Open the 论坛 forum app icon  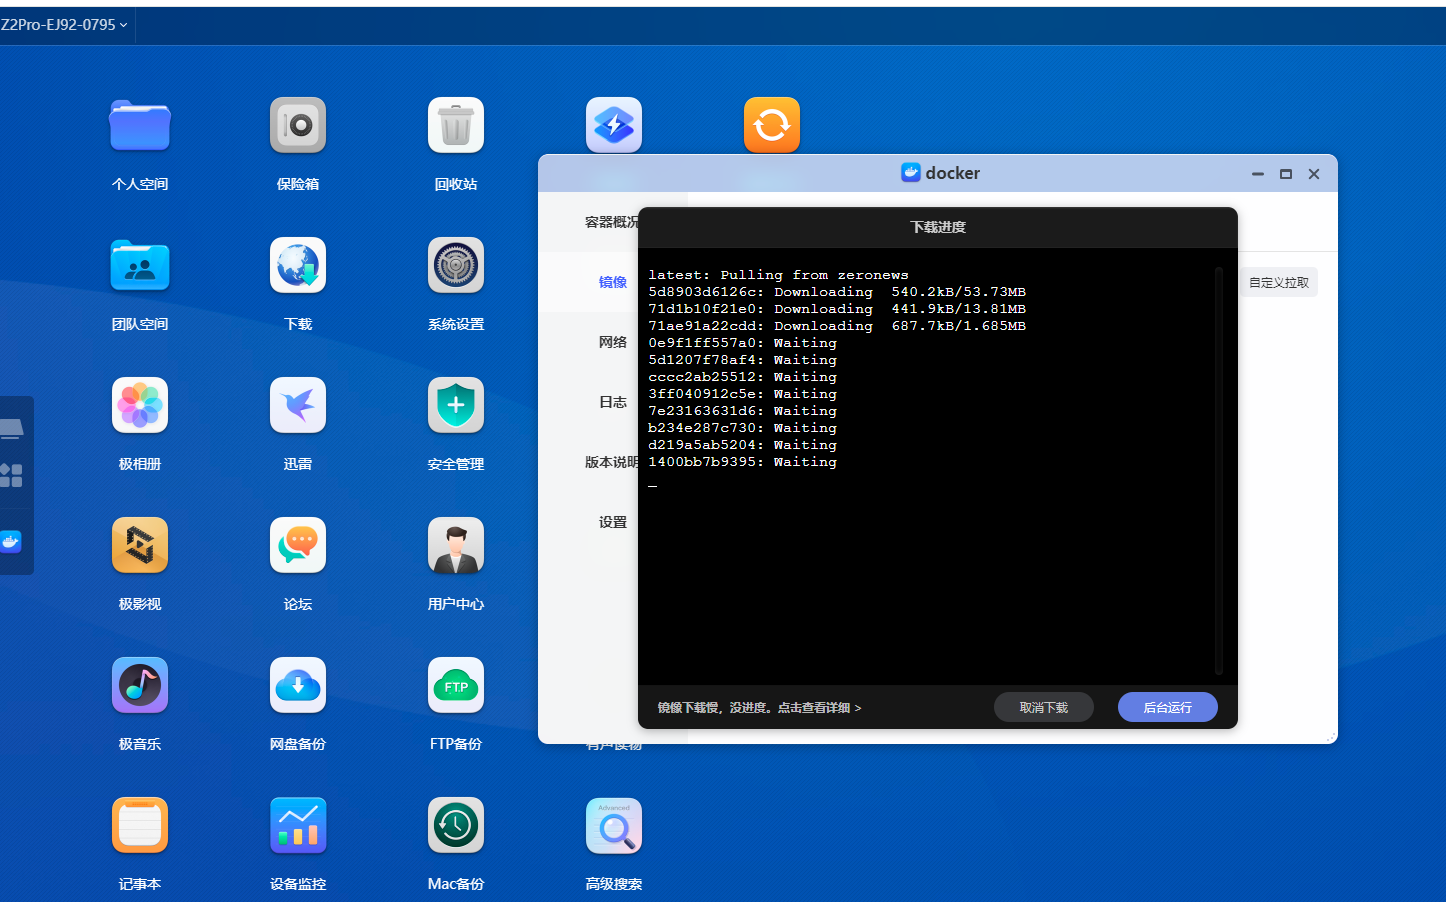(298, 545)
